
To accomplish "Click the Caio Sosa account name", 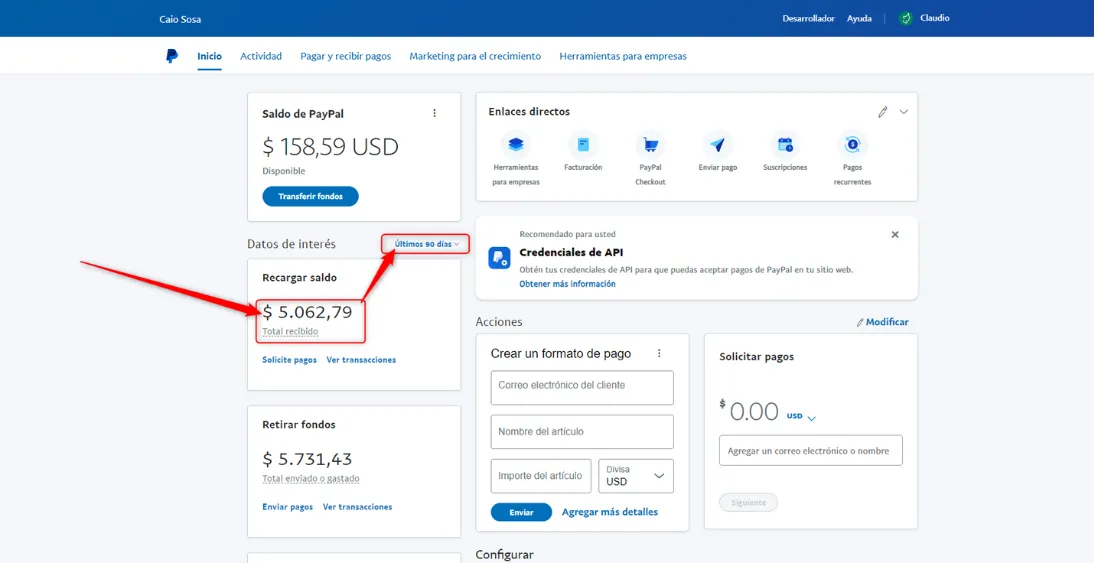I will point(180,20).
